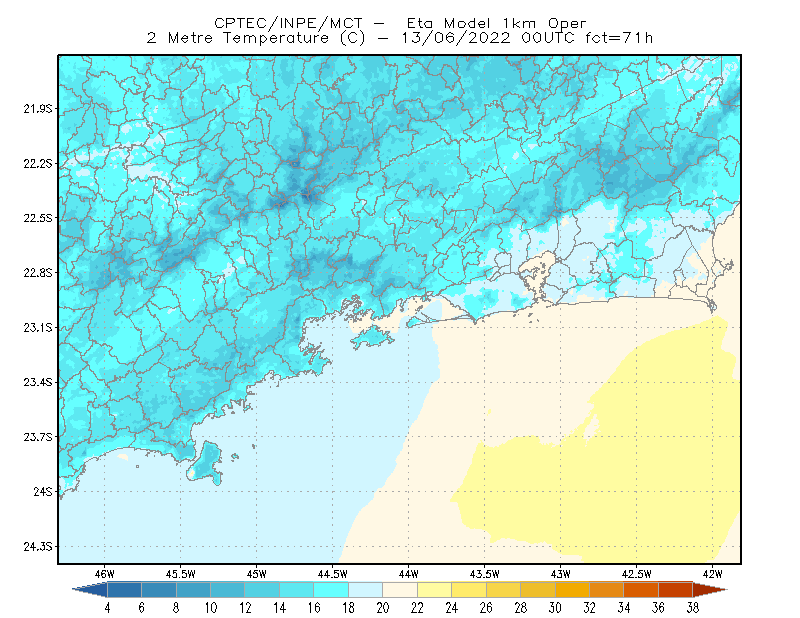Click the '45W' longitude label

tap(257, 574)
